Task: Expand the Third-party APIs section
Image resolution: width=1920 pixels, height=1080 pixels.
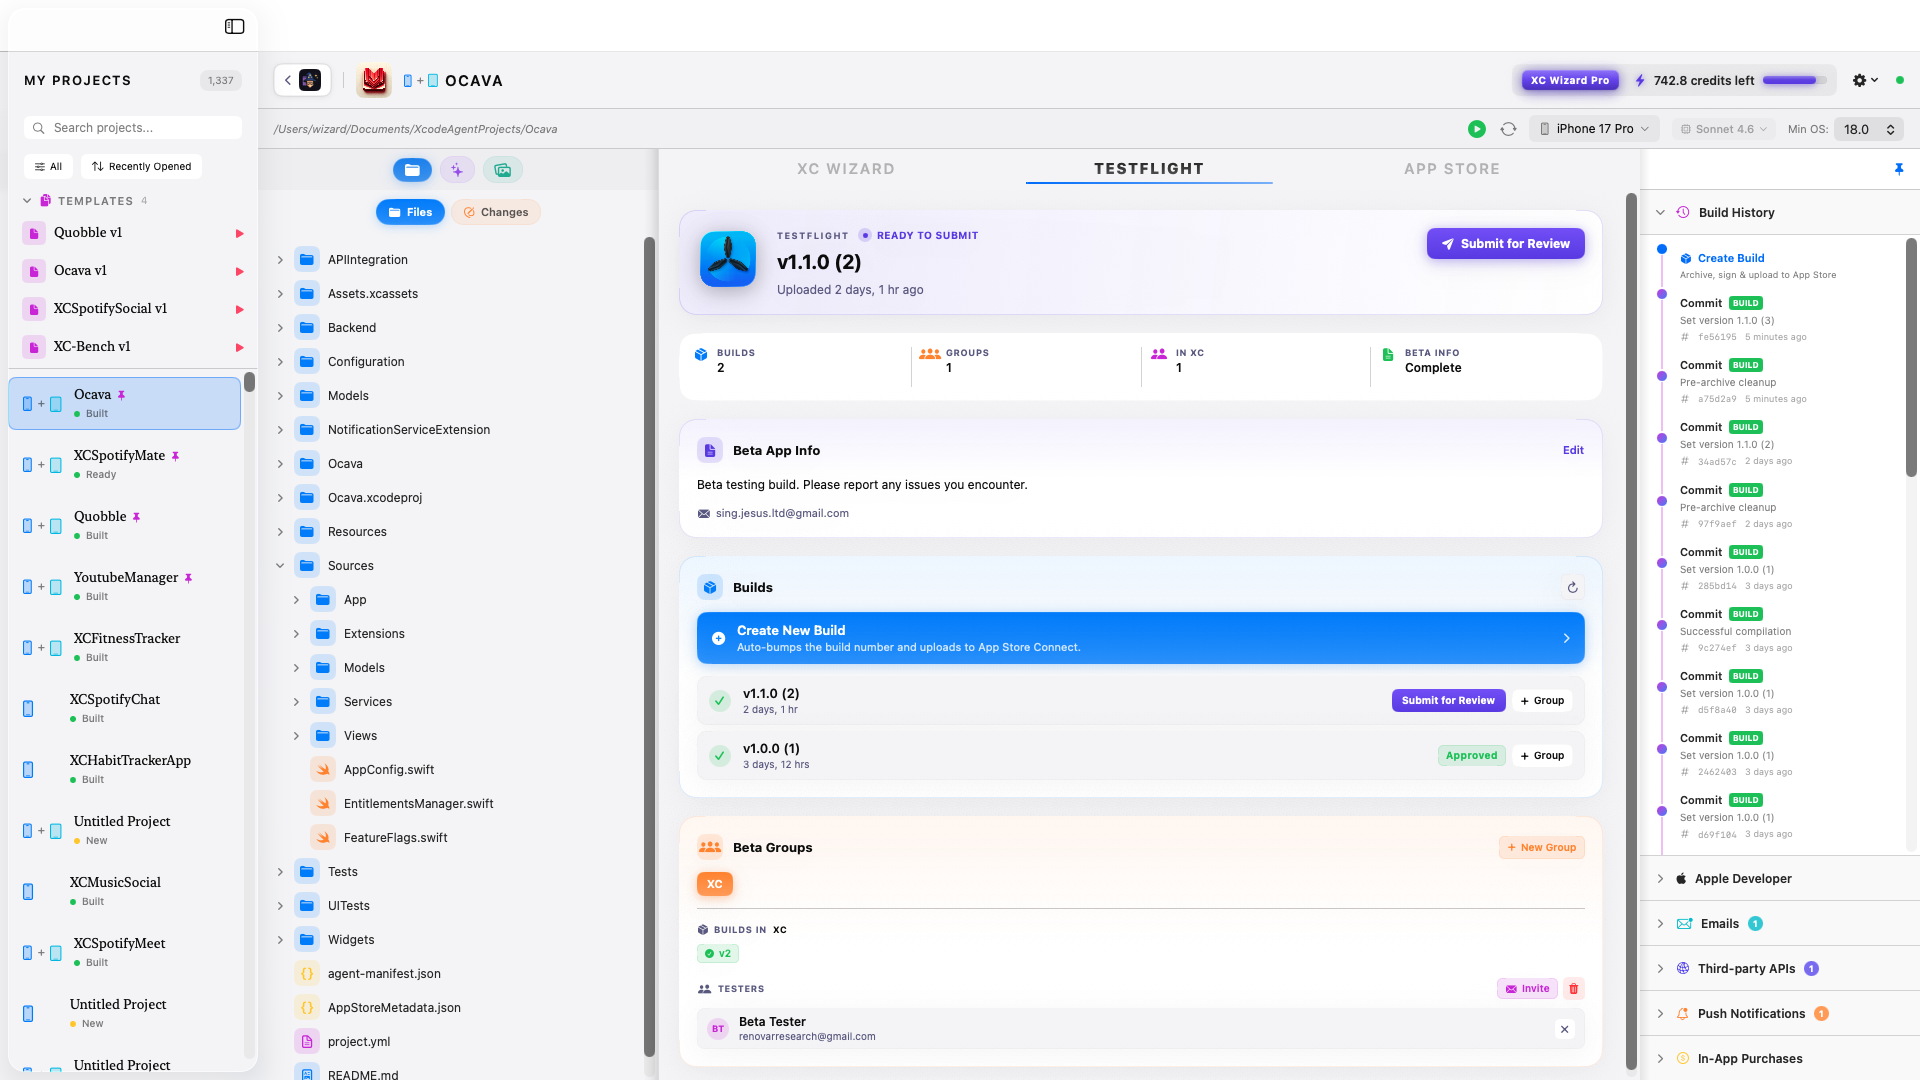Action: point(1660,969)
